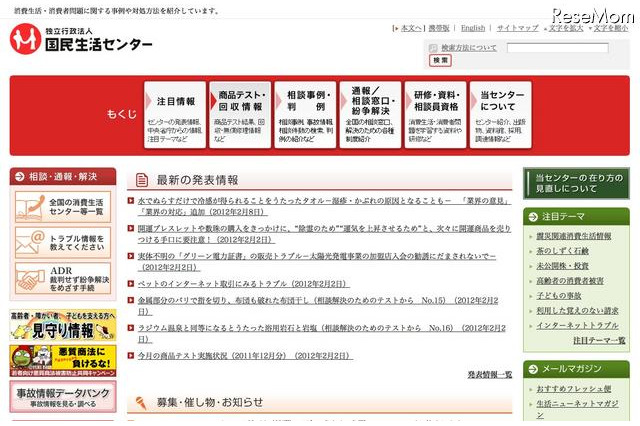Open the サイトマップ link
This screenshot has width=640, height=426.
click(516, 29)
